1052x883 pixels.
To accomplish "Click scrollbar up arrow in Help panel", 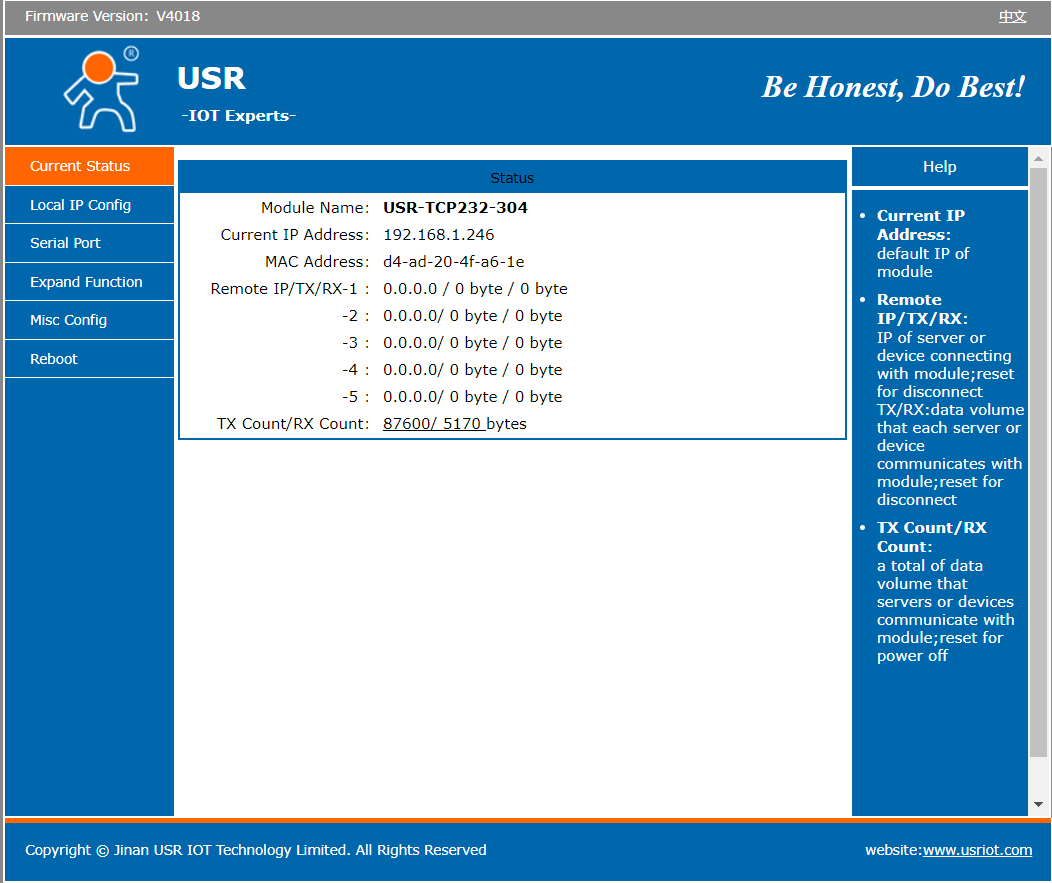I will click(1038, 159).
